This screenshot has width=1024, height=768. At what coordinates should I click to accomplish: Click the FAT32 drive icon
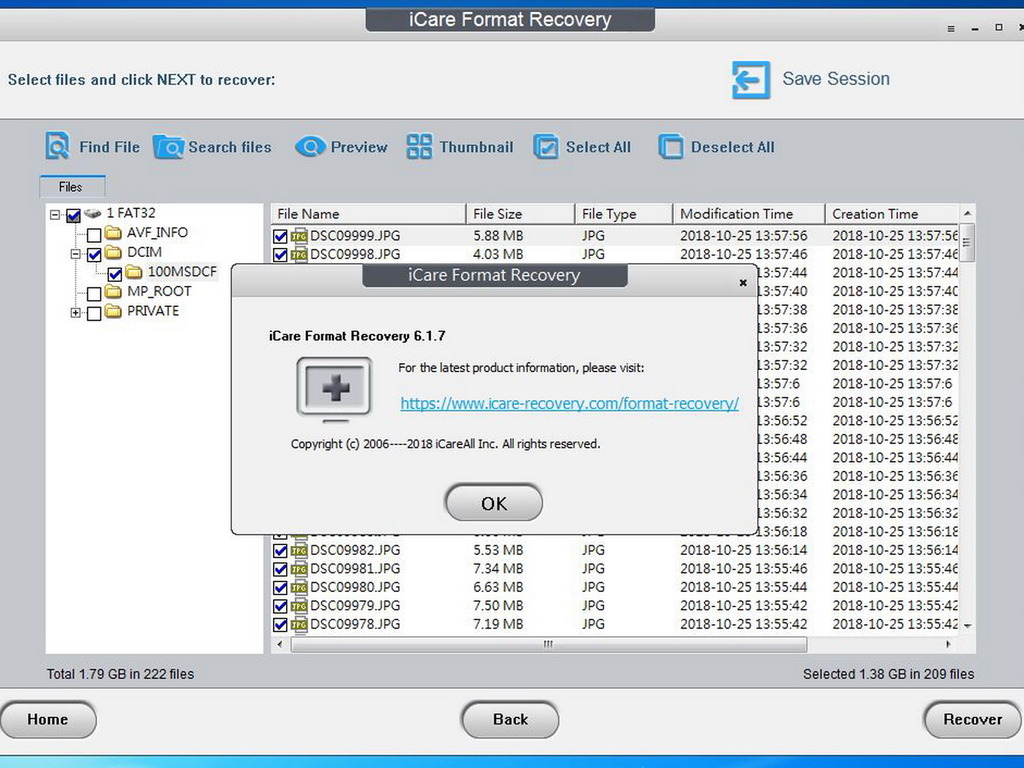tap(93, 213)
